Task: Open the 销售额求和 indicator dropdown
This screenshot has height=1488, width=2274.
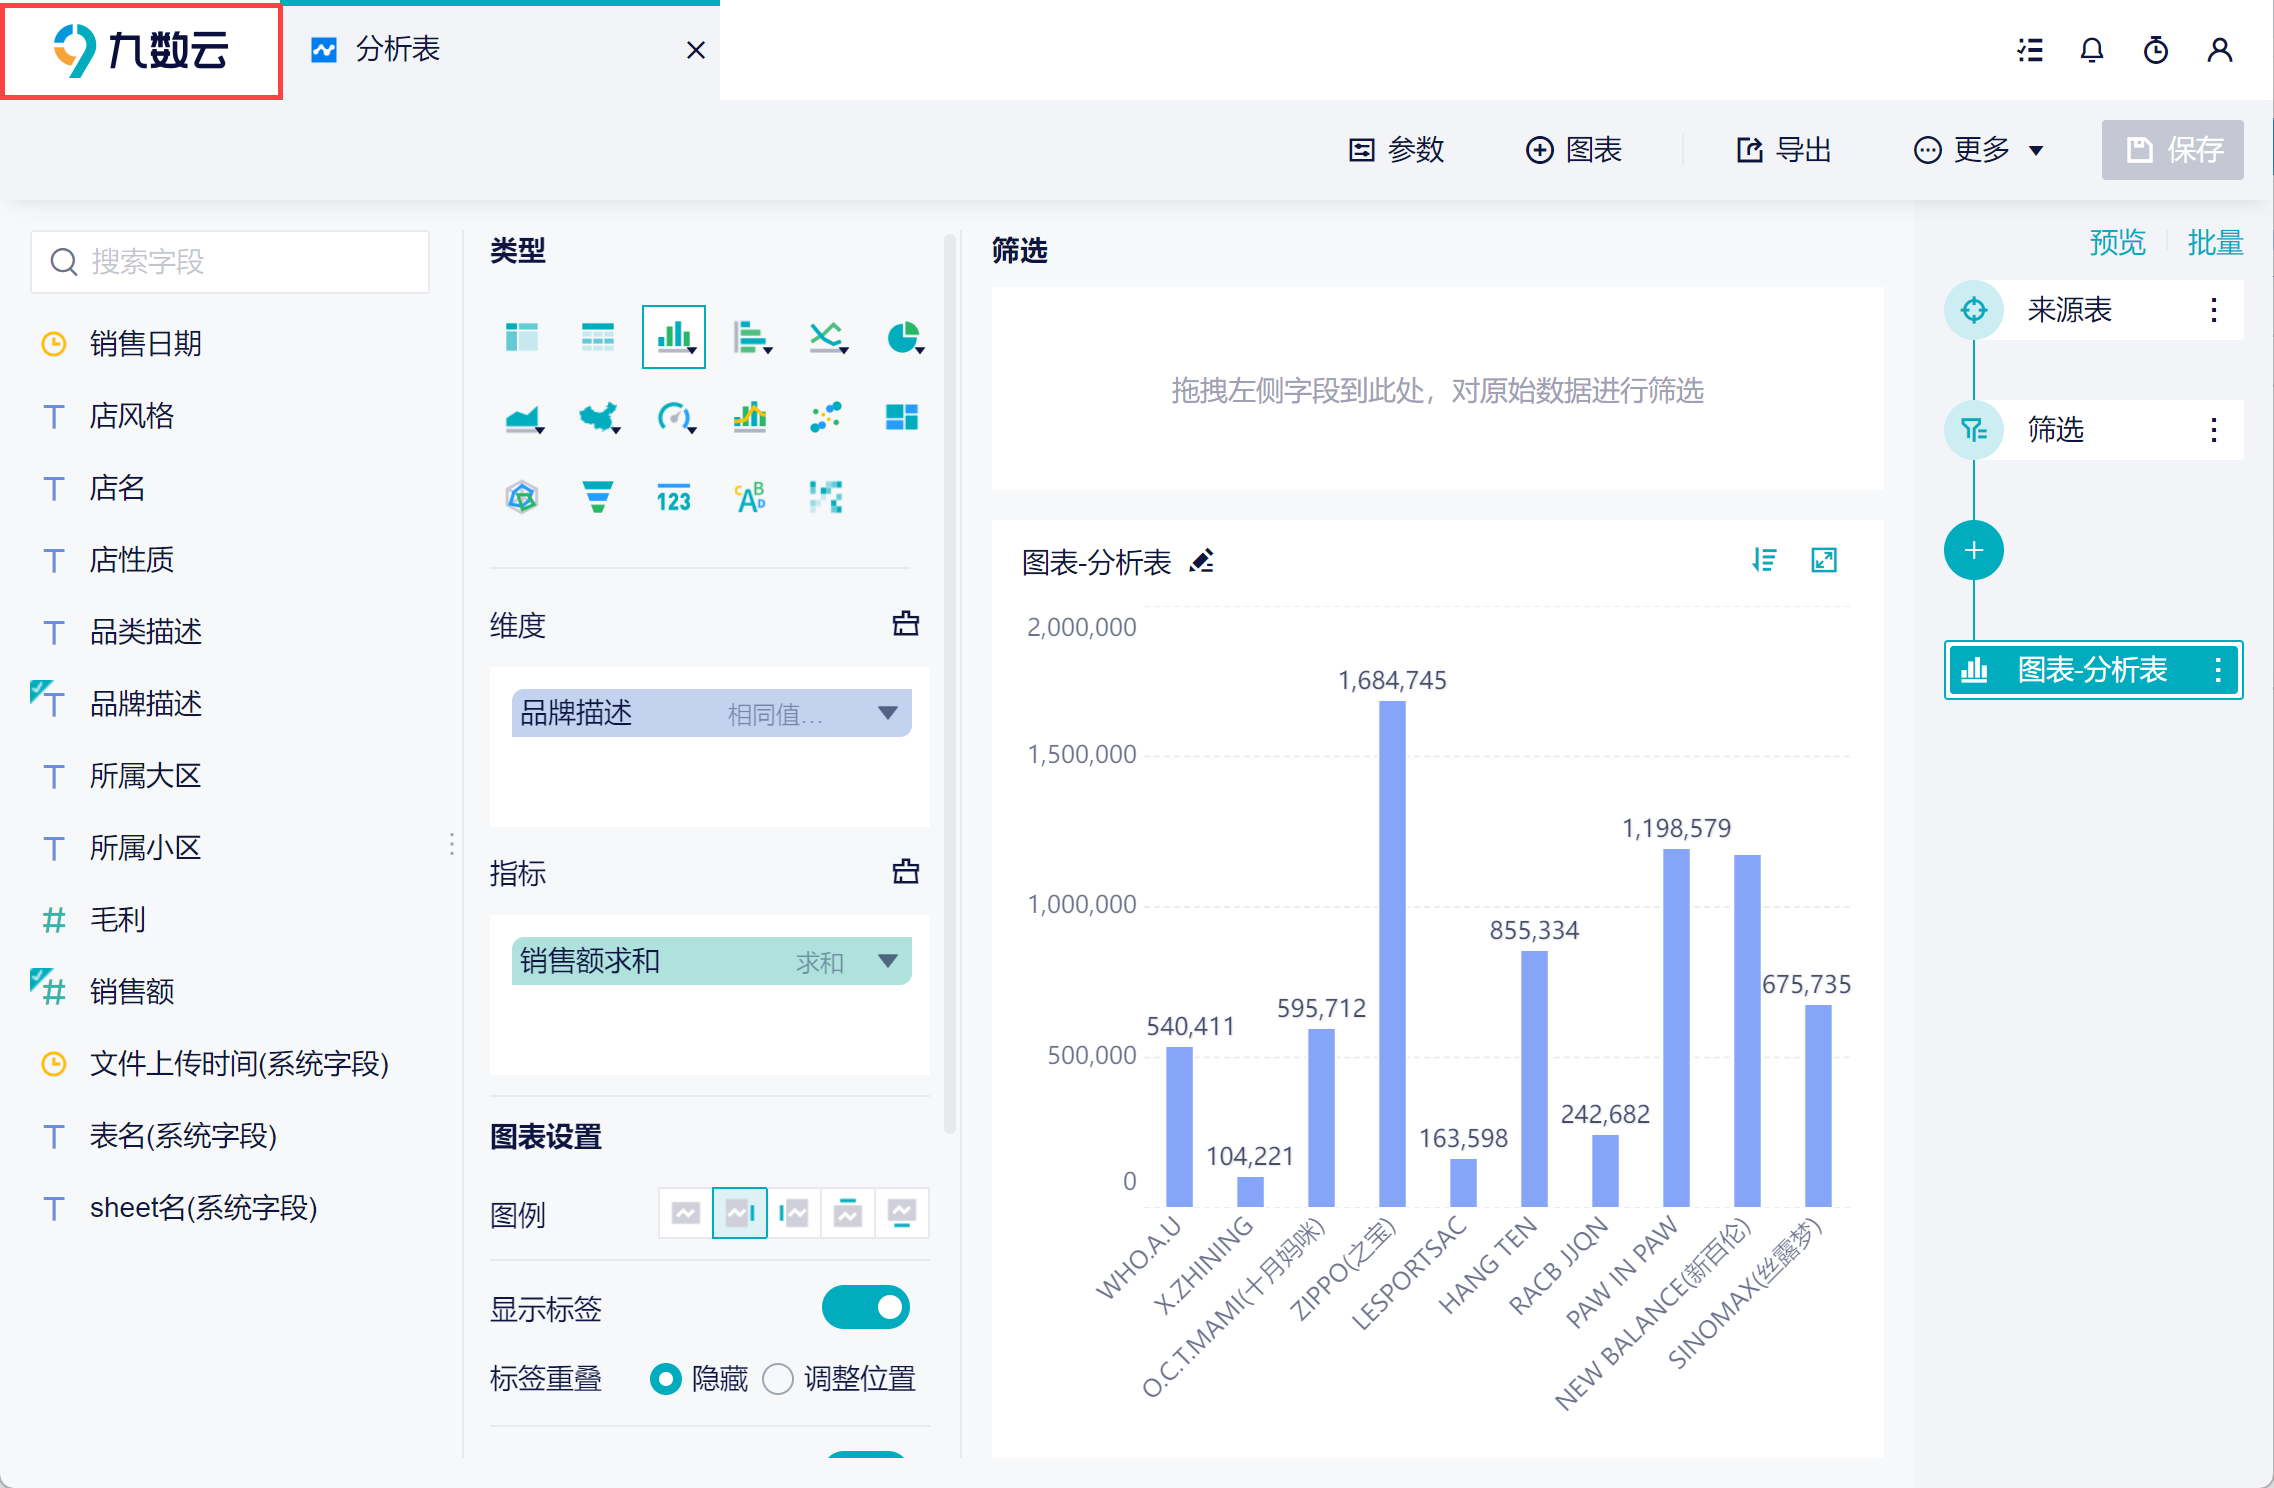Action: coord(888,961)
